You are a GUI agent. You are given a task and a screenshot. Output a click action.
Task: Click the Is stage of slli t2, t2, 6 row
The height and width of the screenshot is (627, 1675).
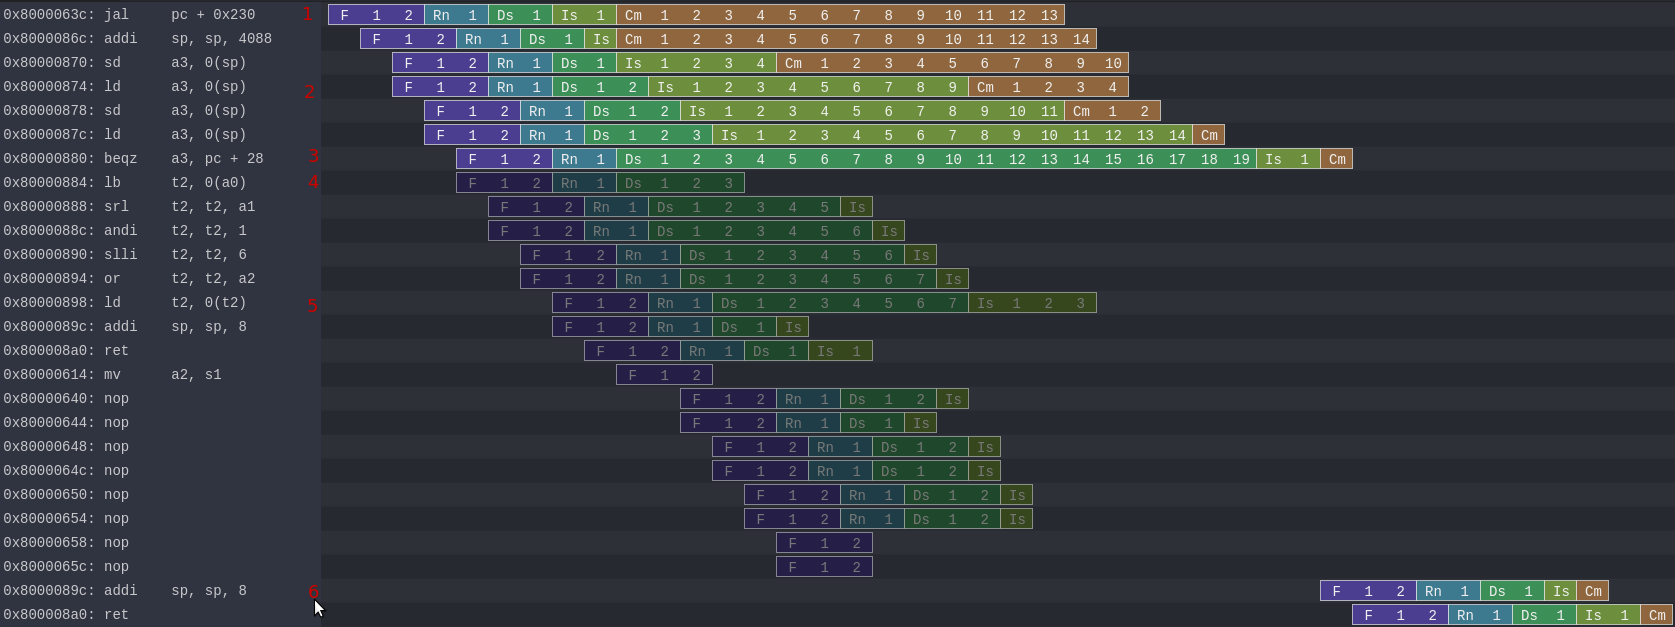(x=920, y=255)
